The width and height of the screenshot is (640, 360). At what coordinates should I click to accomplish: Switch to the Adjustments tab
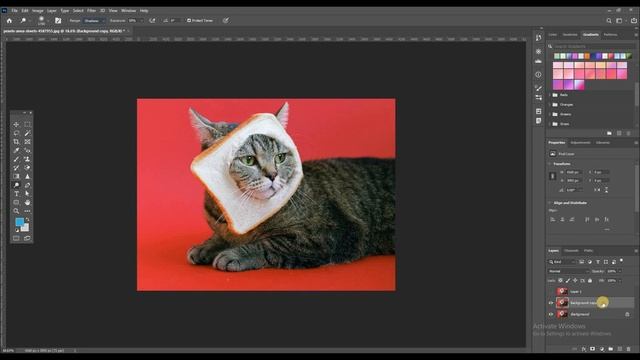tap(580, 142)
